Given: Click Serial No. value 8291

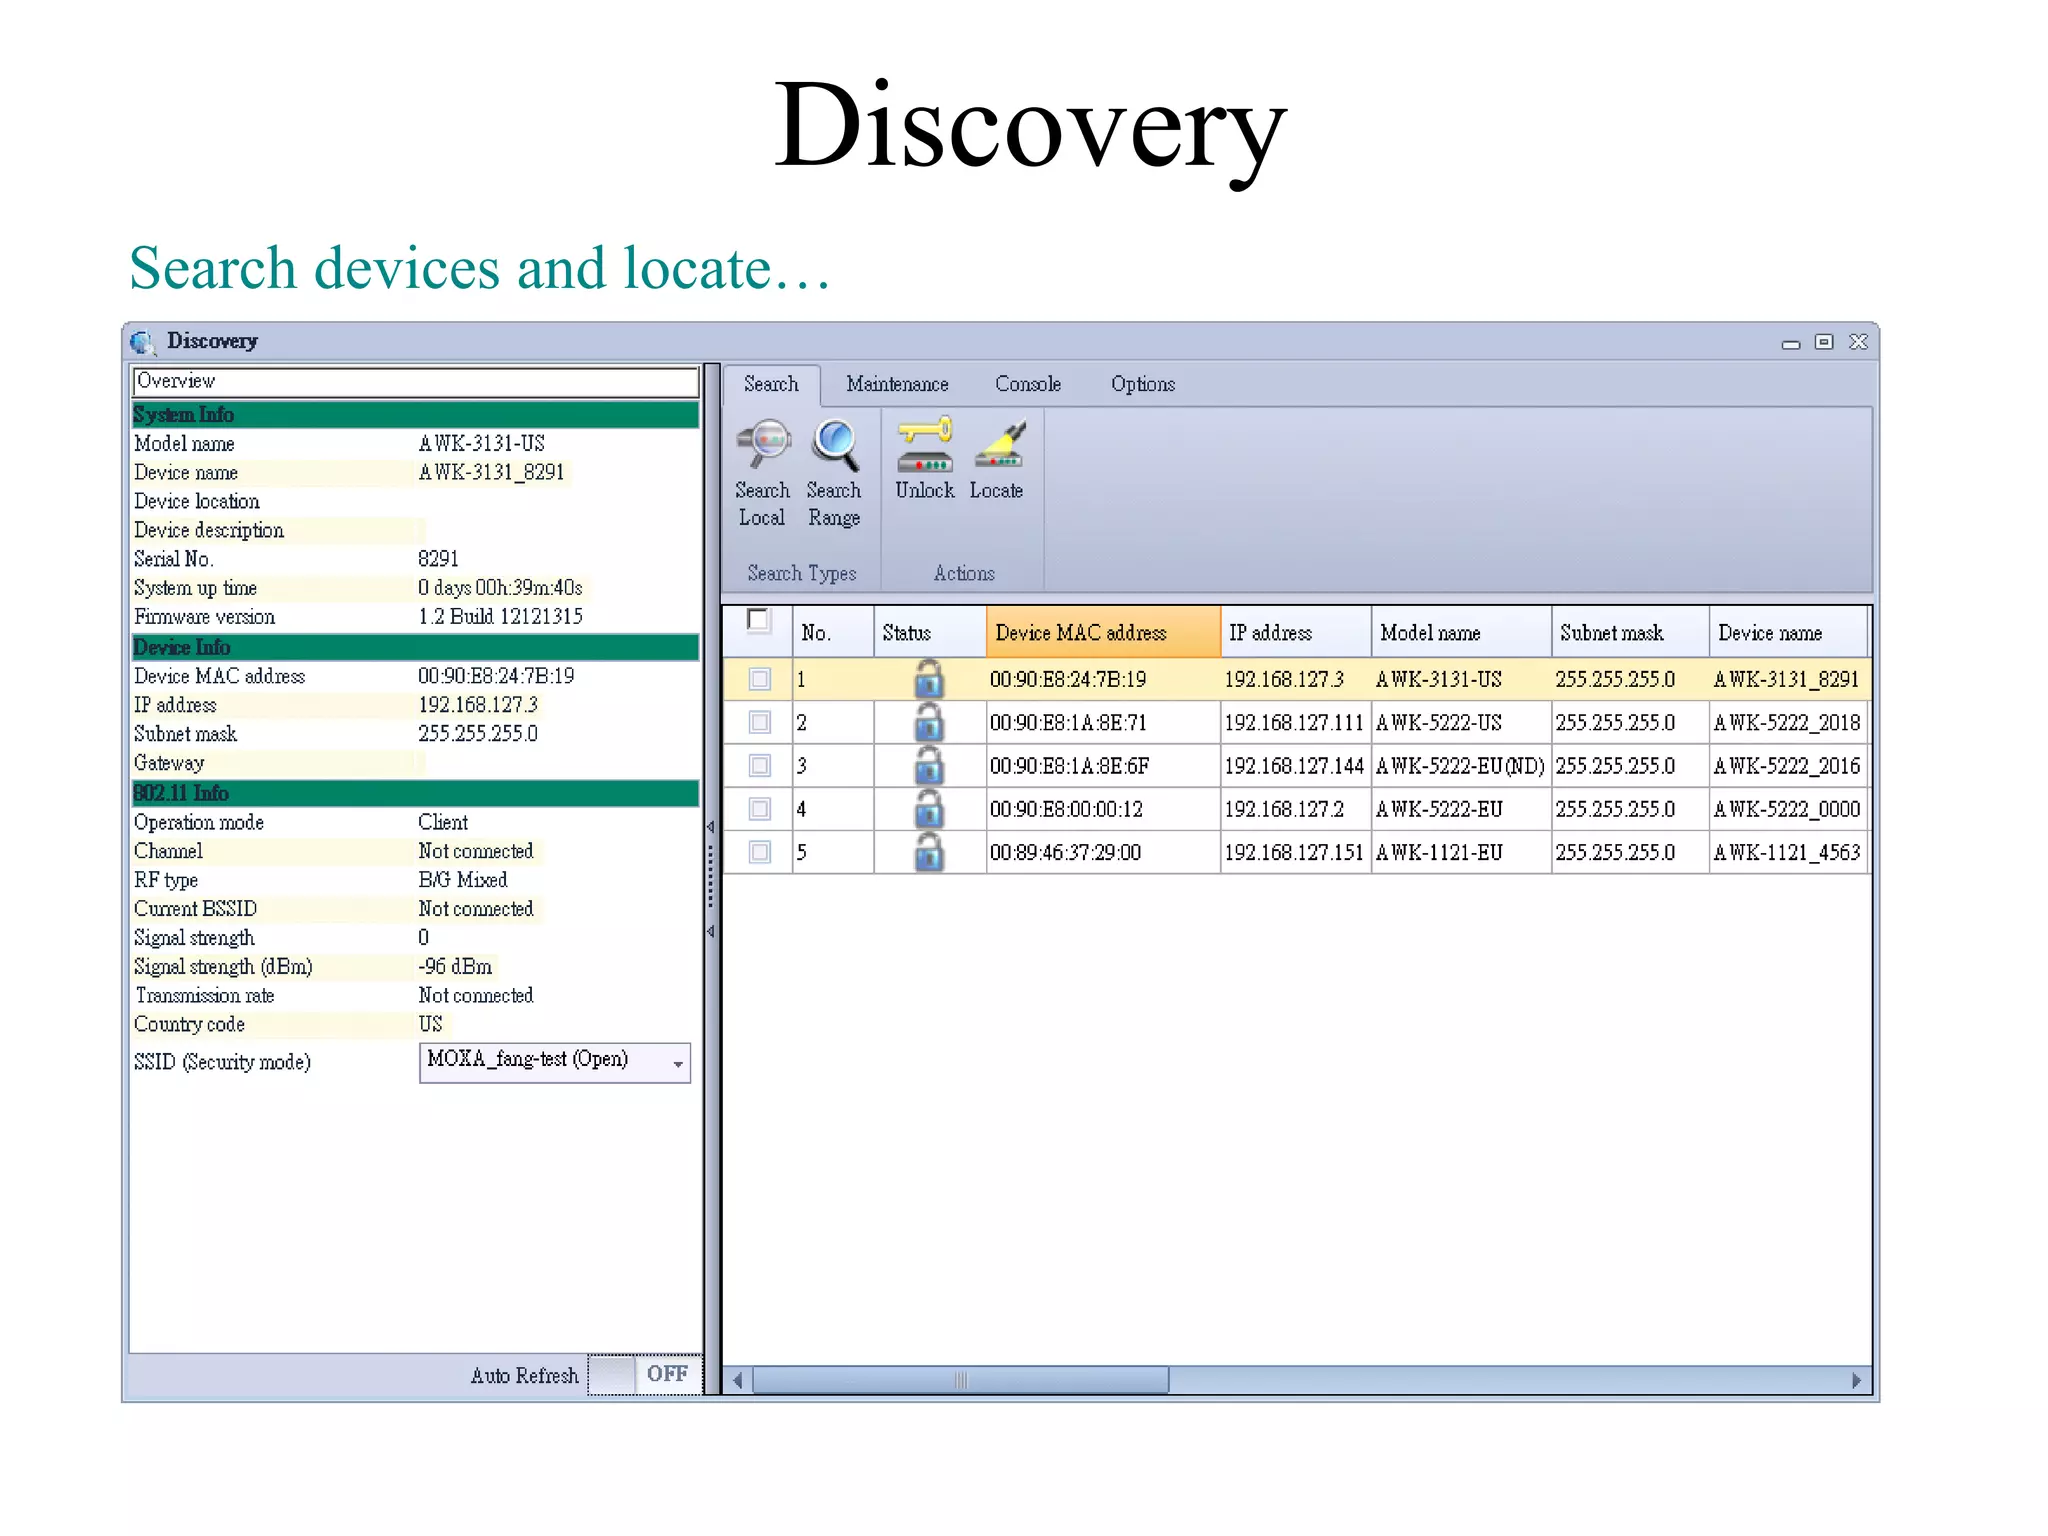Looking at the screenshot, I should (438, 559).
